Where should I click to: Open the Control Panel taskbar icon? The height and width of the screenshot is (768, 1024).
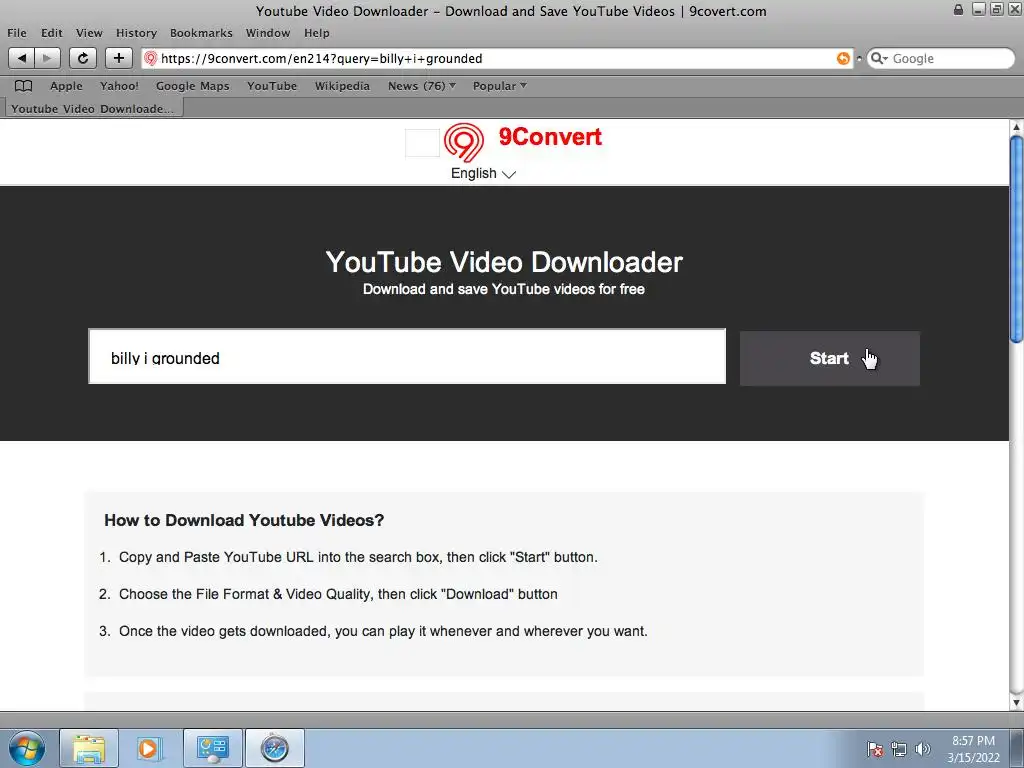click(x=213, y=748)
